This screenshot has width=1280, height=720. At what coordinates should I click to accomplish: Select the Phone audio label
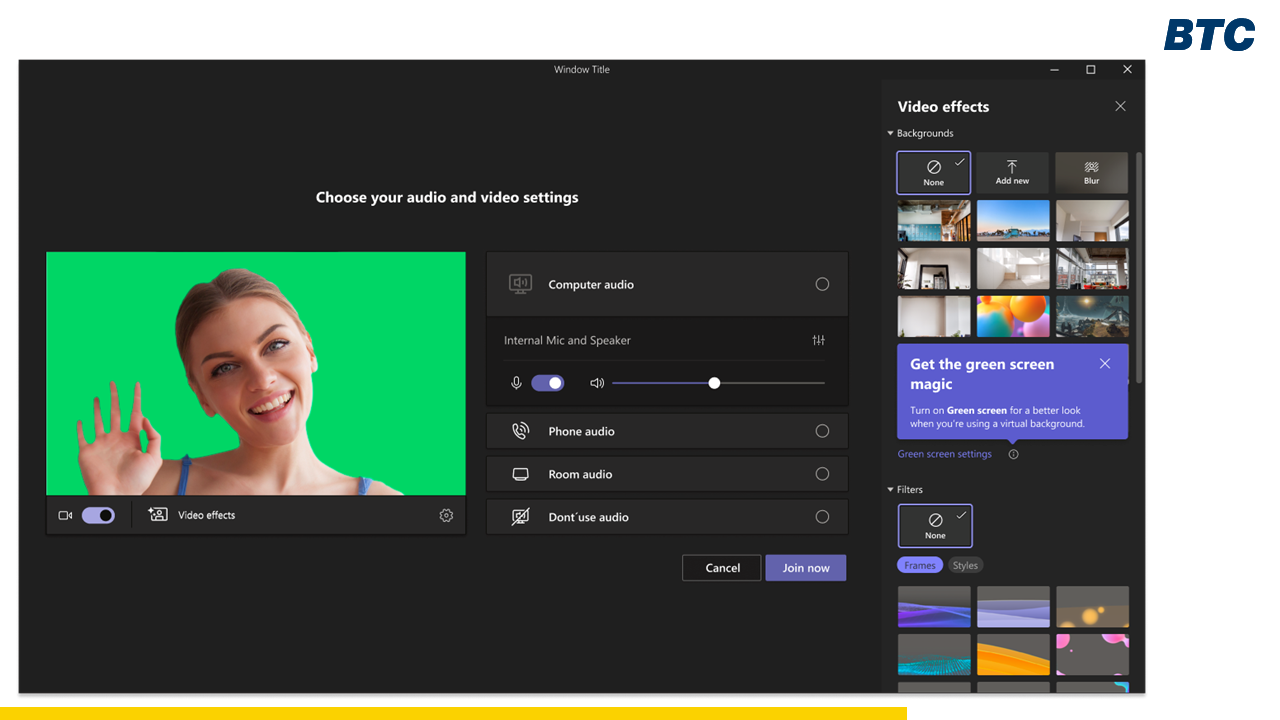[581, 431]
